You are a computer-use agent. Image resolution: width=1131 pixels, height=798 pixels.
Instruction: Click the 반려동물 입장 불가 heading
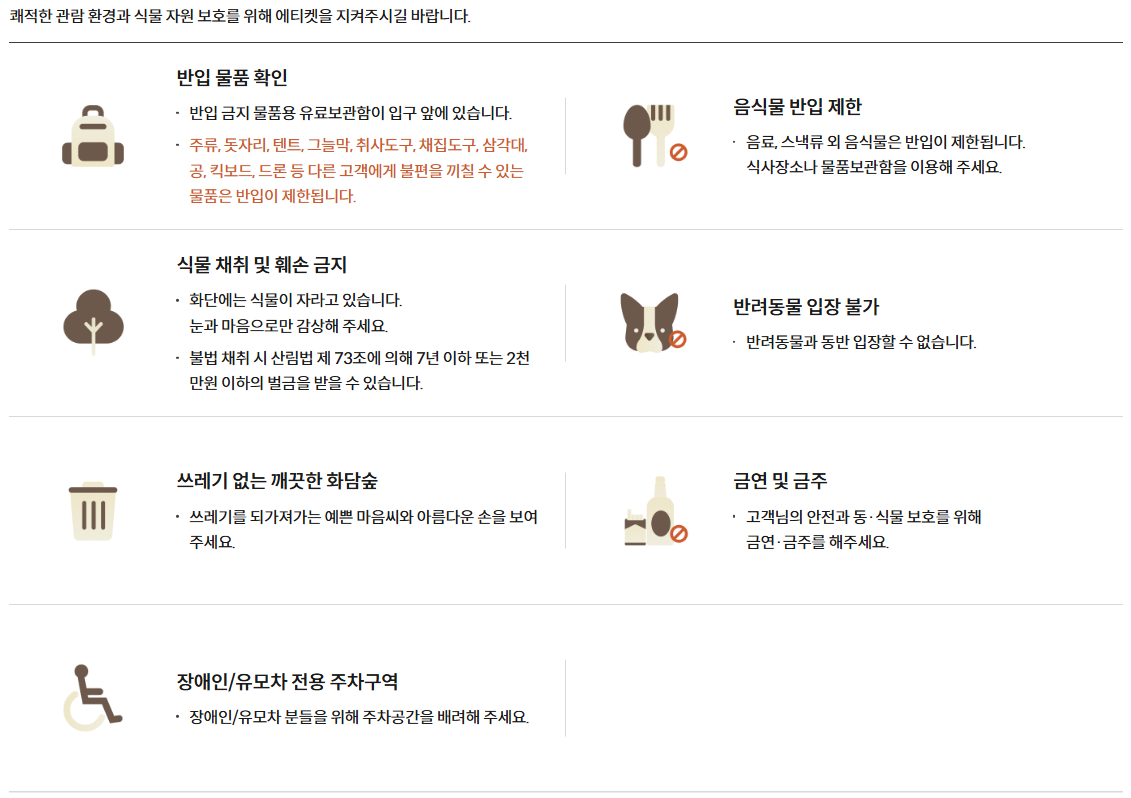click(806, 307)
